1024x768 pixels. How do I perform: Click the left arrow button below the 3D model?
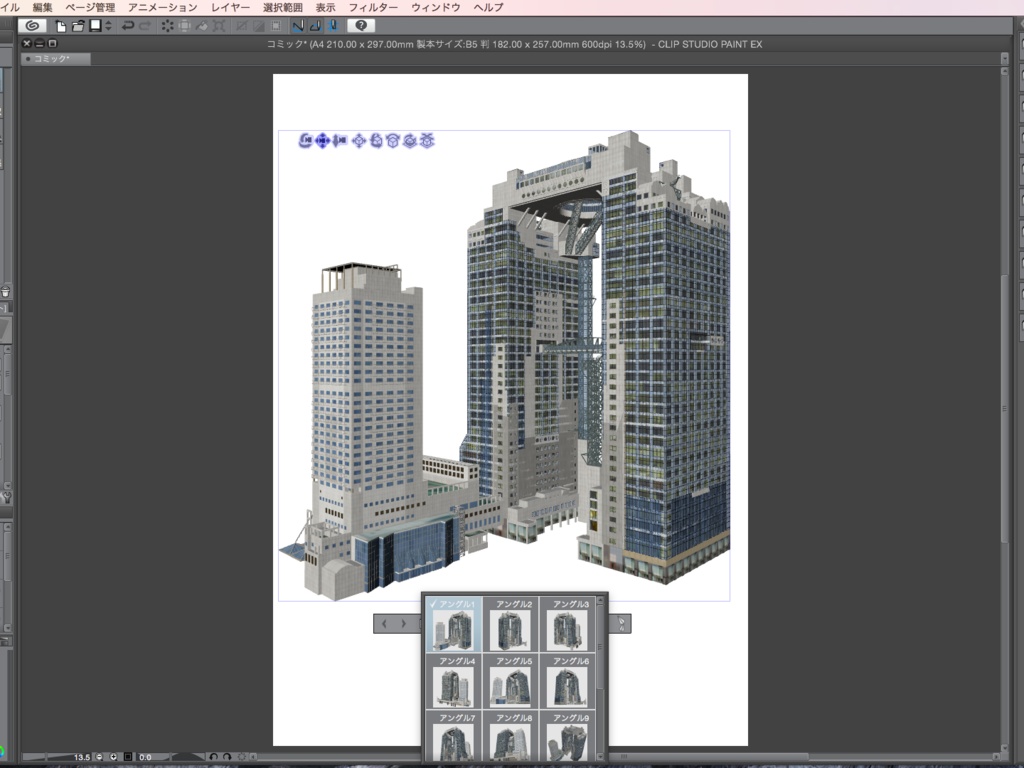(383, 623)
